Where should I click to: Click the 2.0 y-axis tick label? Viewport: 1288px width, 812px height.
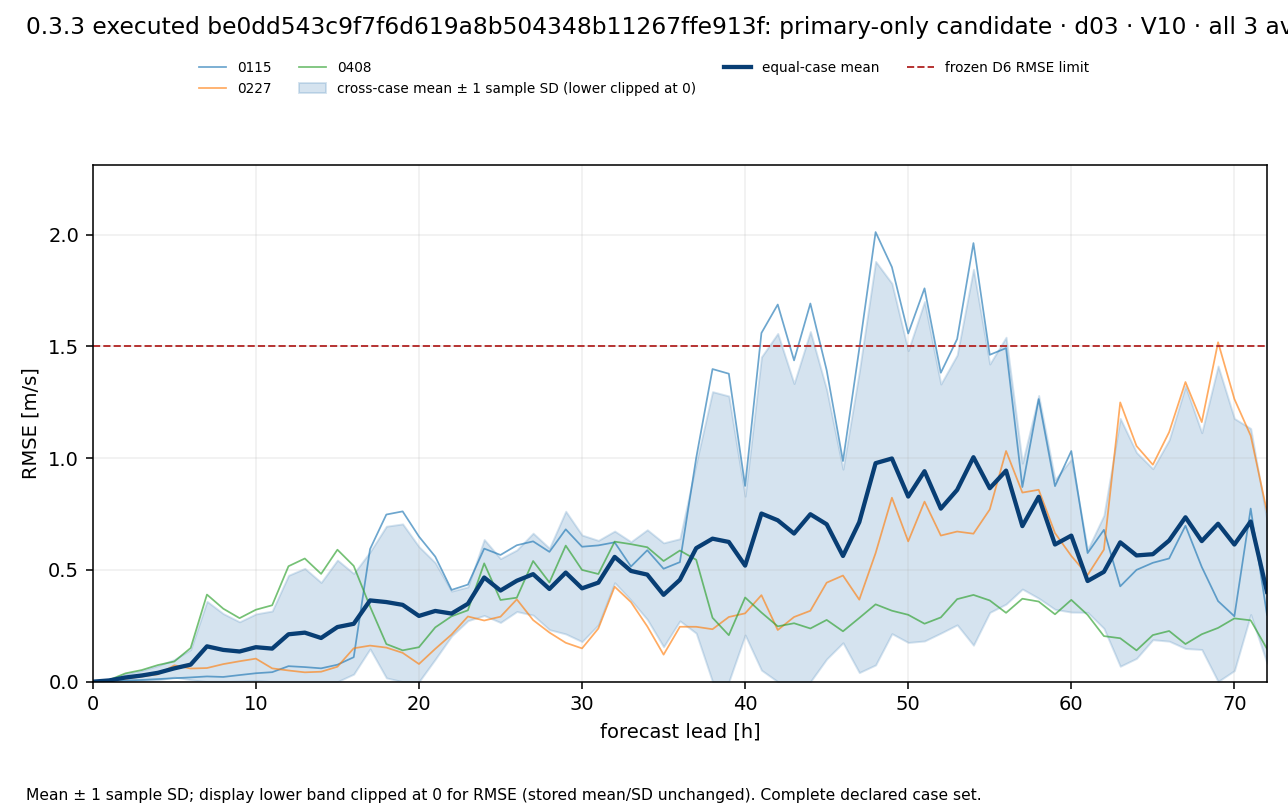[x=66, y=236]
